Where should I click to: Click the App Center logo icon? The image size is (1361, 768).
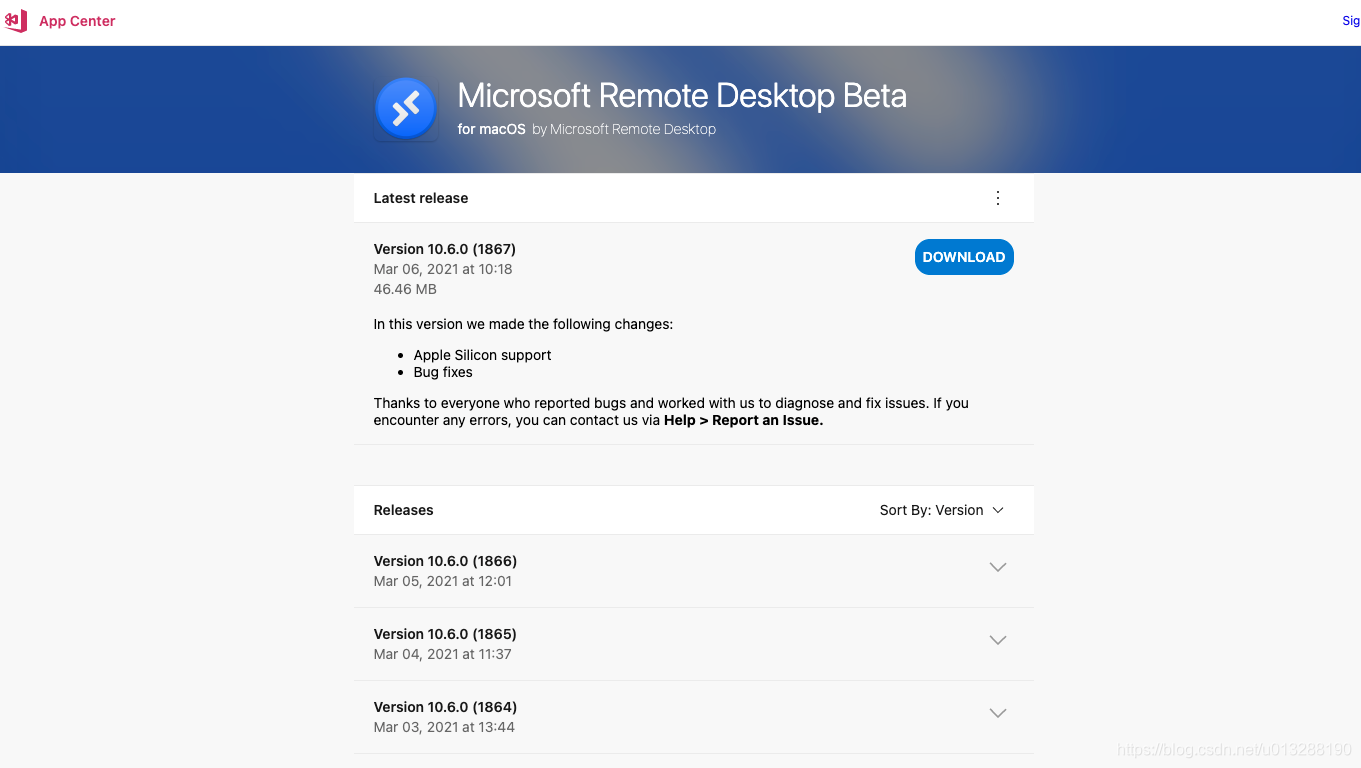click(x=16, y=20)
